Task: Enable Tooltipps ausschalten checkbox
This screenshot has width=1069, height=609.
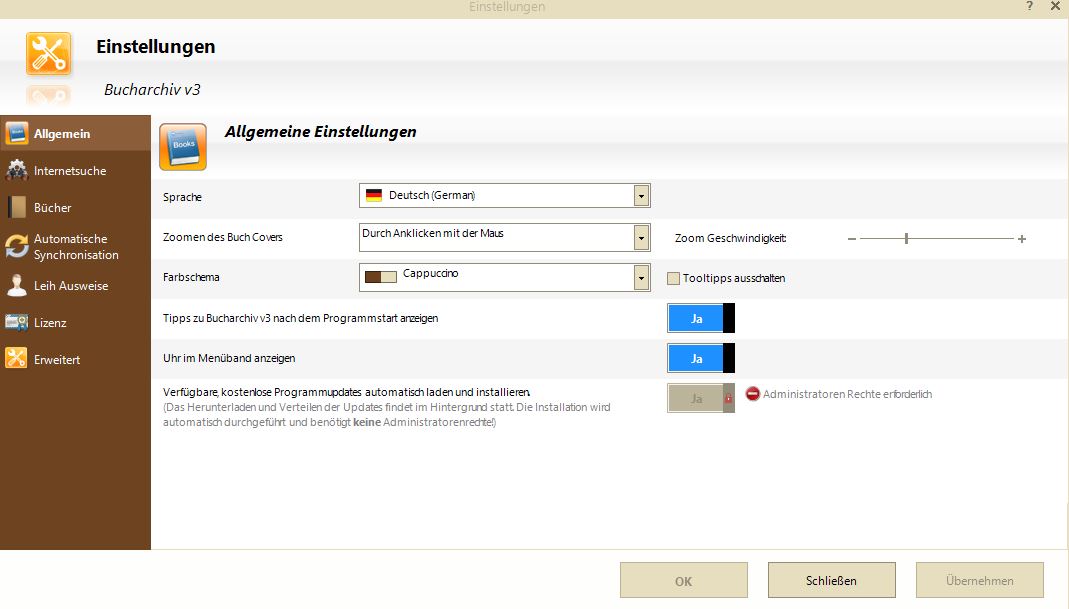Action: click(x=674, y=278)
